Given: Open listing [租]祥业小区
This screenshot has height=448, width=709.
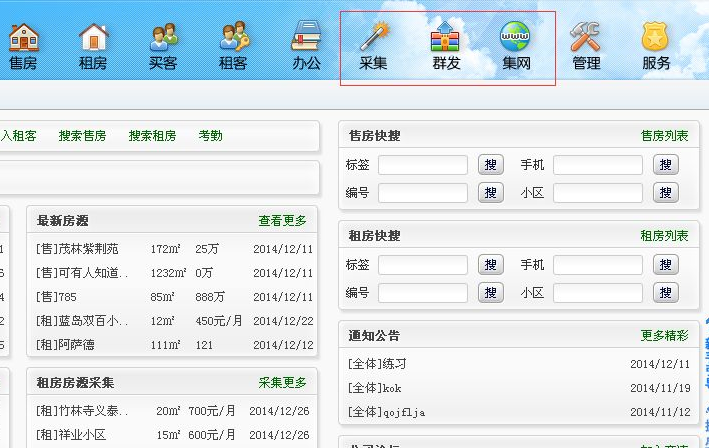Looking at the screenshot, I should 71,435.
